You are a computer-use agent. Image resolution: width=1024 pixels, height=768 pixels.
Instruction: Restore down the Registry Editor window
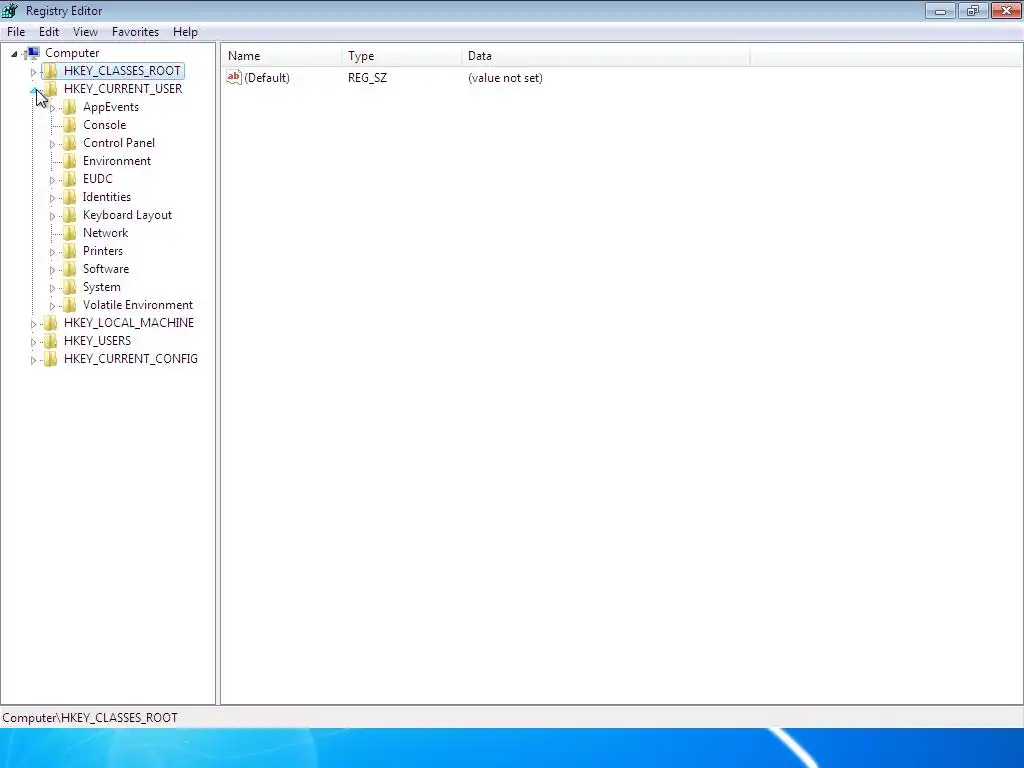point(973,10)
